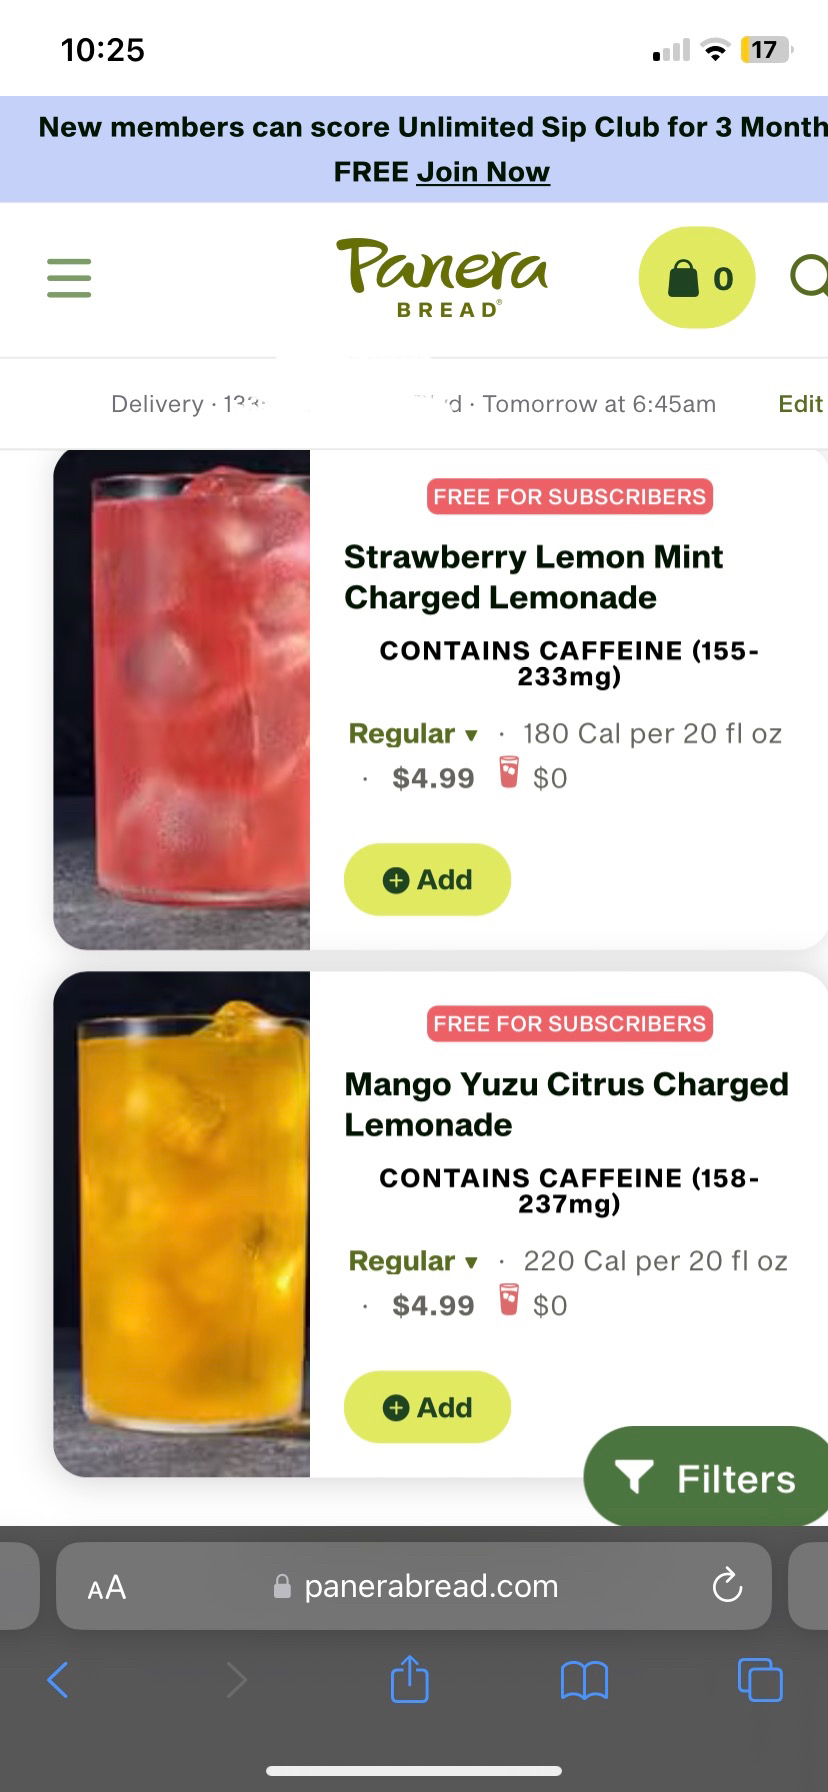
Task: Open the Safari share sheet
Action: point(409,1679)
